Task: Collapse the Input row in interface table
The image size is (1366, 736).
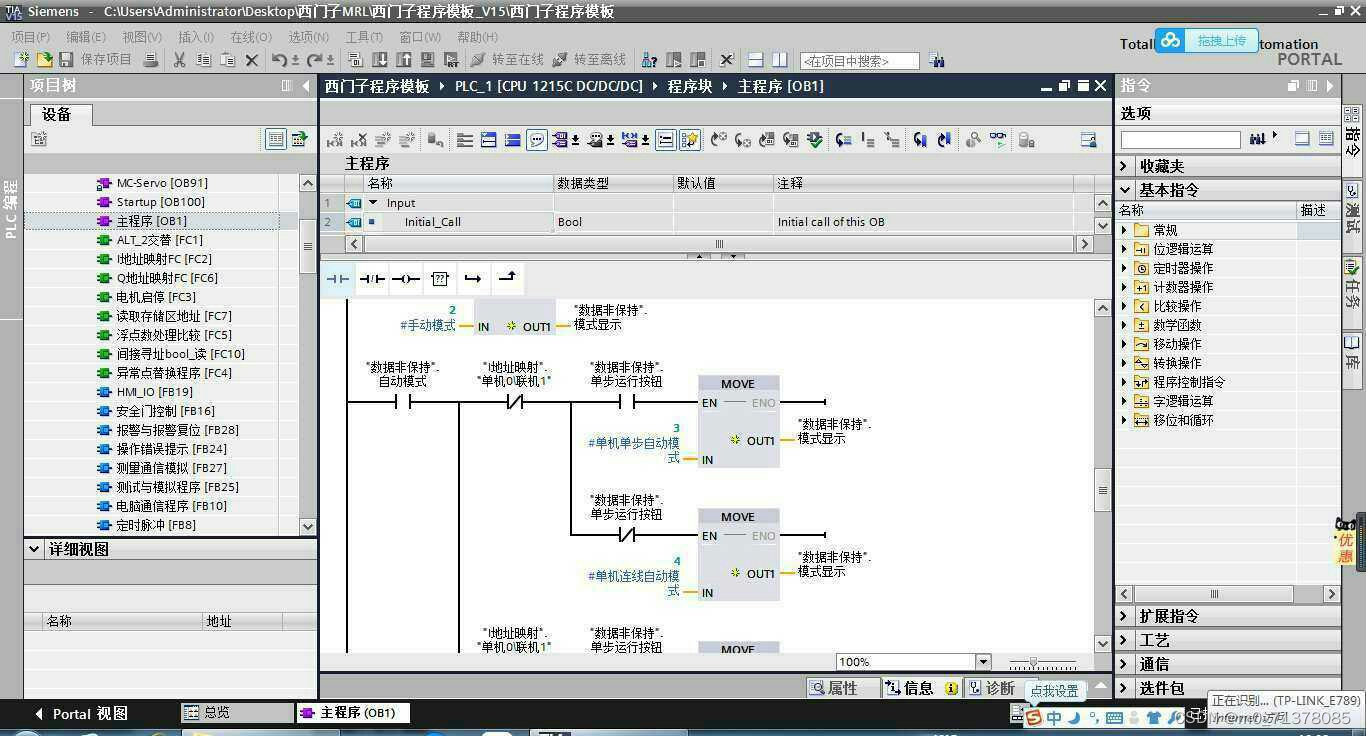Action: pos(373,203)
